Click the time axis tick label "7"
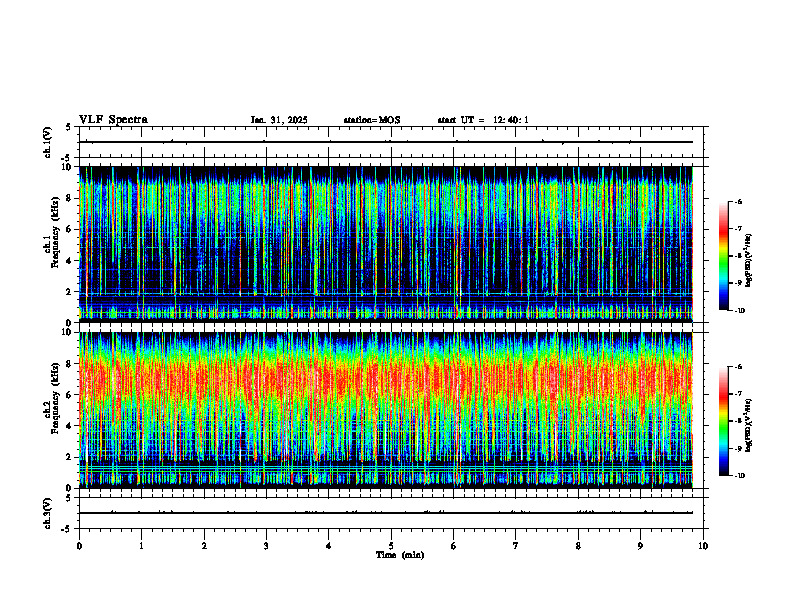792x612 pixels. [x=516, y=546]
